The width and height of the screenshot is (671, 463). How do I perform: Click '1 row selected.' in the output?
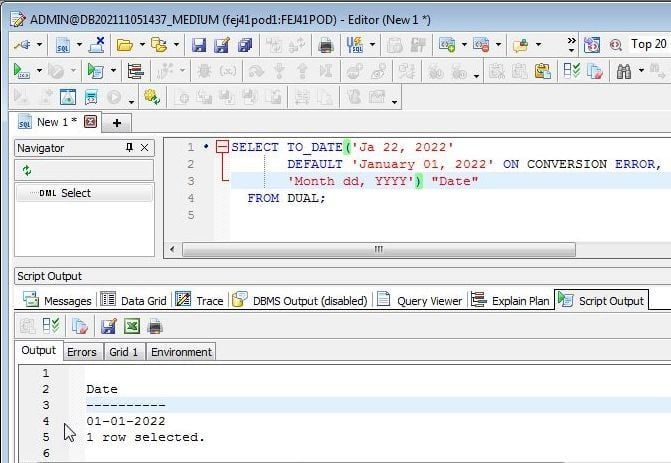(x=145, y=437)
